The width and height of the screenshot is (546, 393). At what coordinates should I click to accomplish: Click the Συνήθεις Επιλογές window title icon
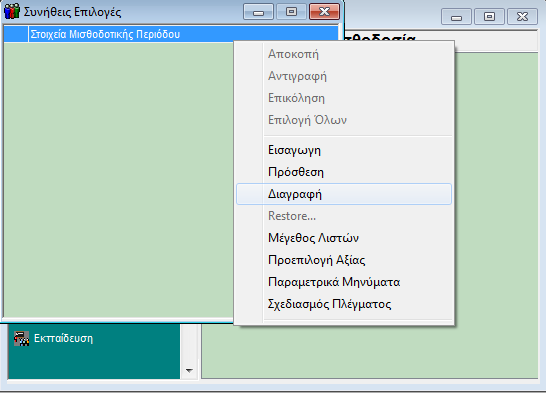tap(12, 11)
